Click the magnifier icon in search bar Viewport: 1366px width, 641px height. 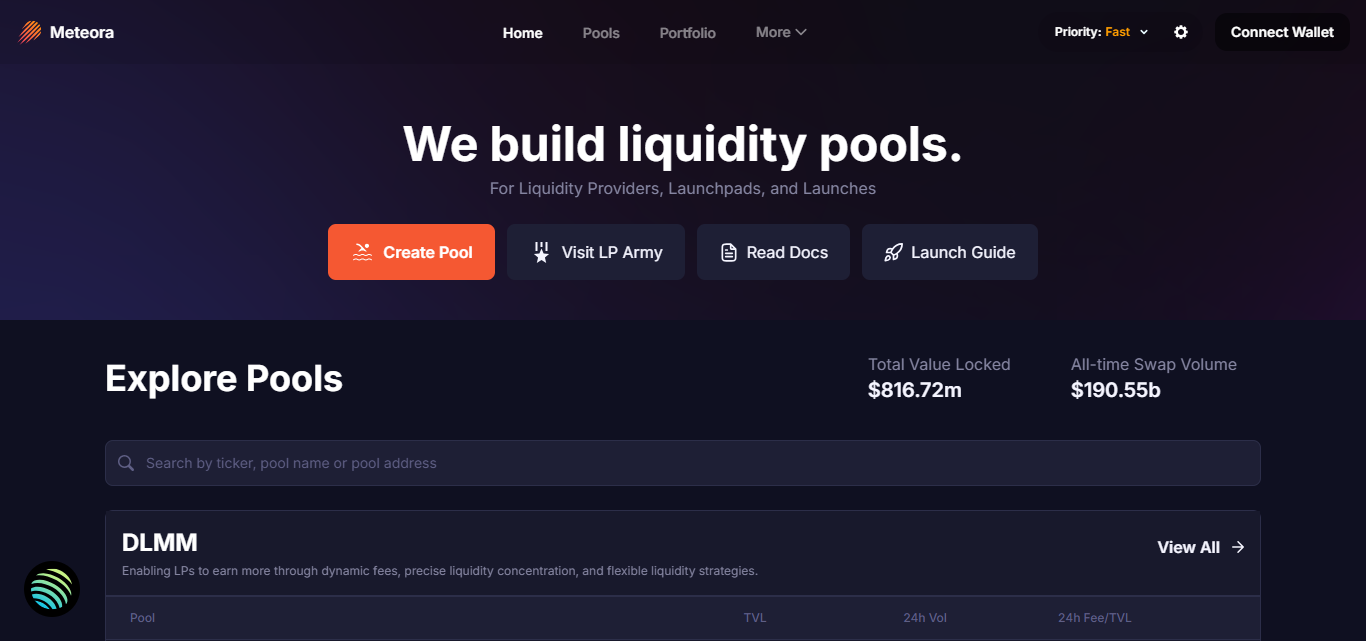point(126,463)
